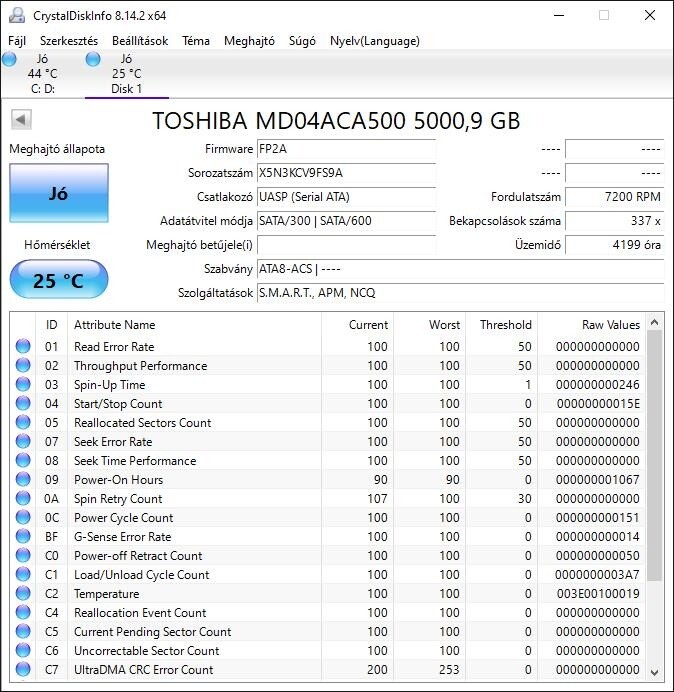Viewport: 674px width, 692px height.
Task: Click the blue health orb for Disk 1
Action: coord(93,59)
